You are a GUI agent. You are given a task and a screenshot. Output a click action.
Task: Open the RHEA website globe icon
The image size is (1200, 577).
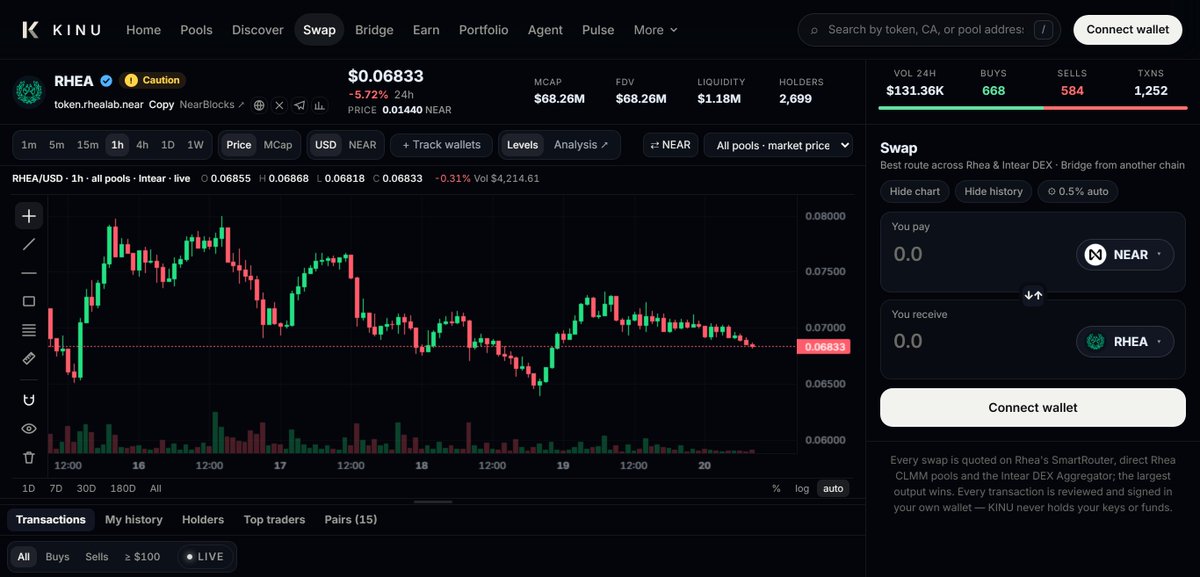click(259, 105)
